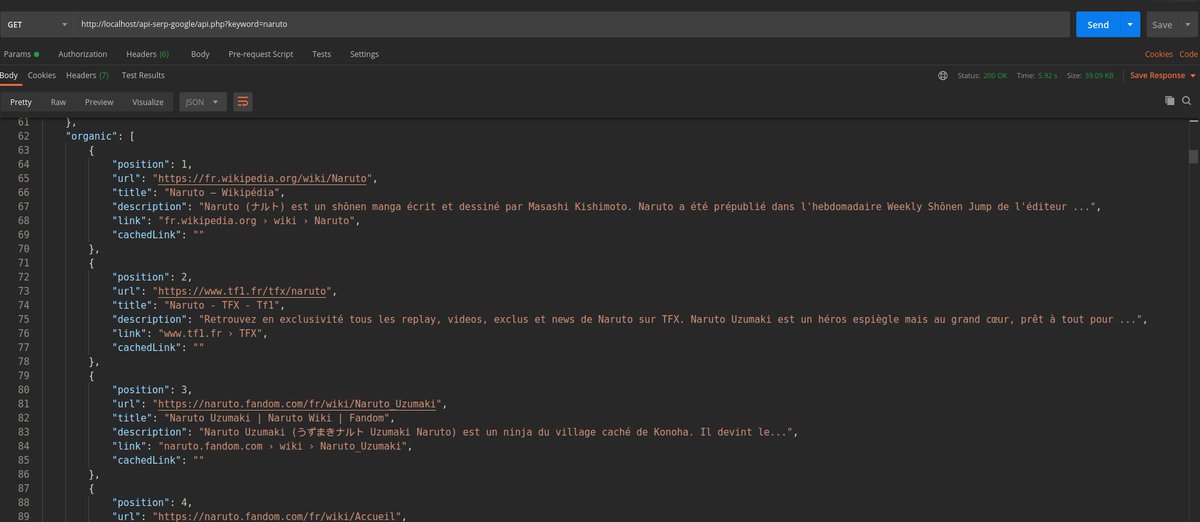1200x522 pixels.
Task: Open the orange Cookies link
Action: (1159, 54)
